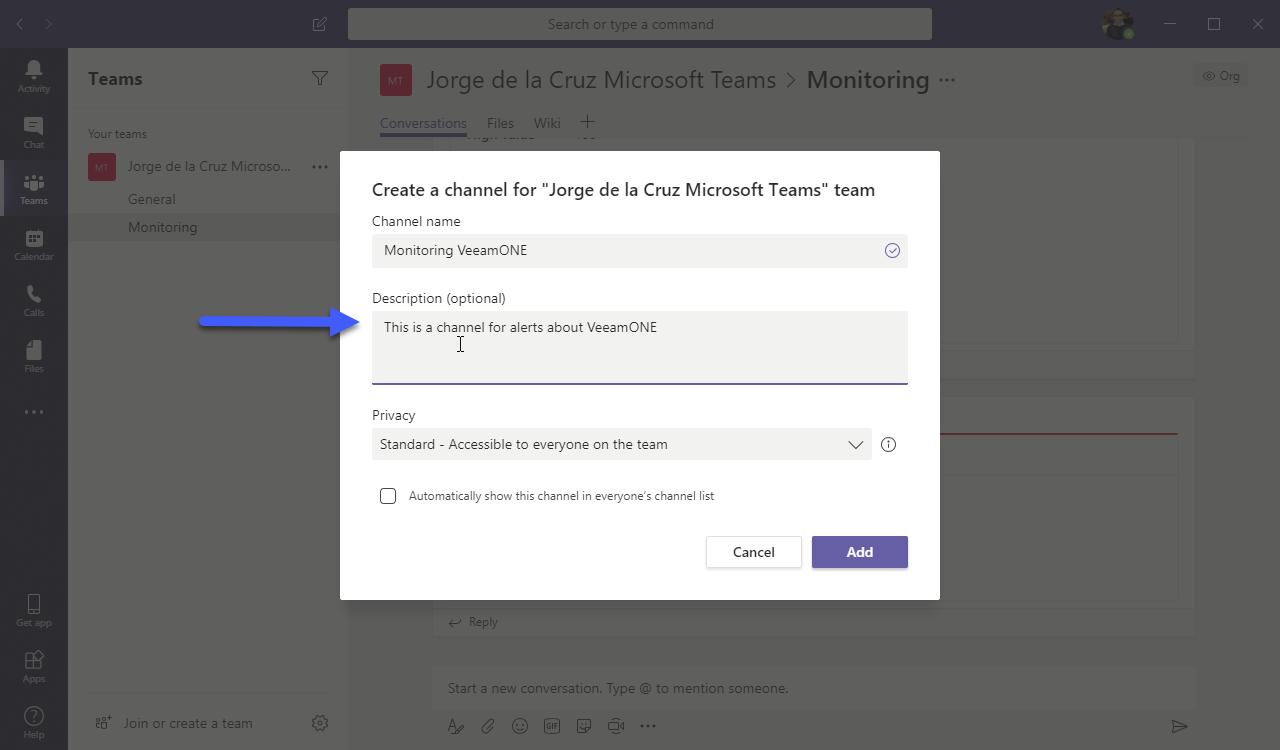This screenshot has width=1280, height=750.
Task: Show more apps via ellipsis in rail
Action: point(34,412)
